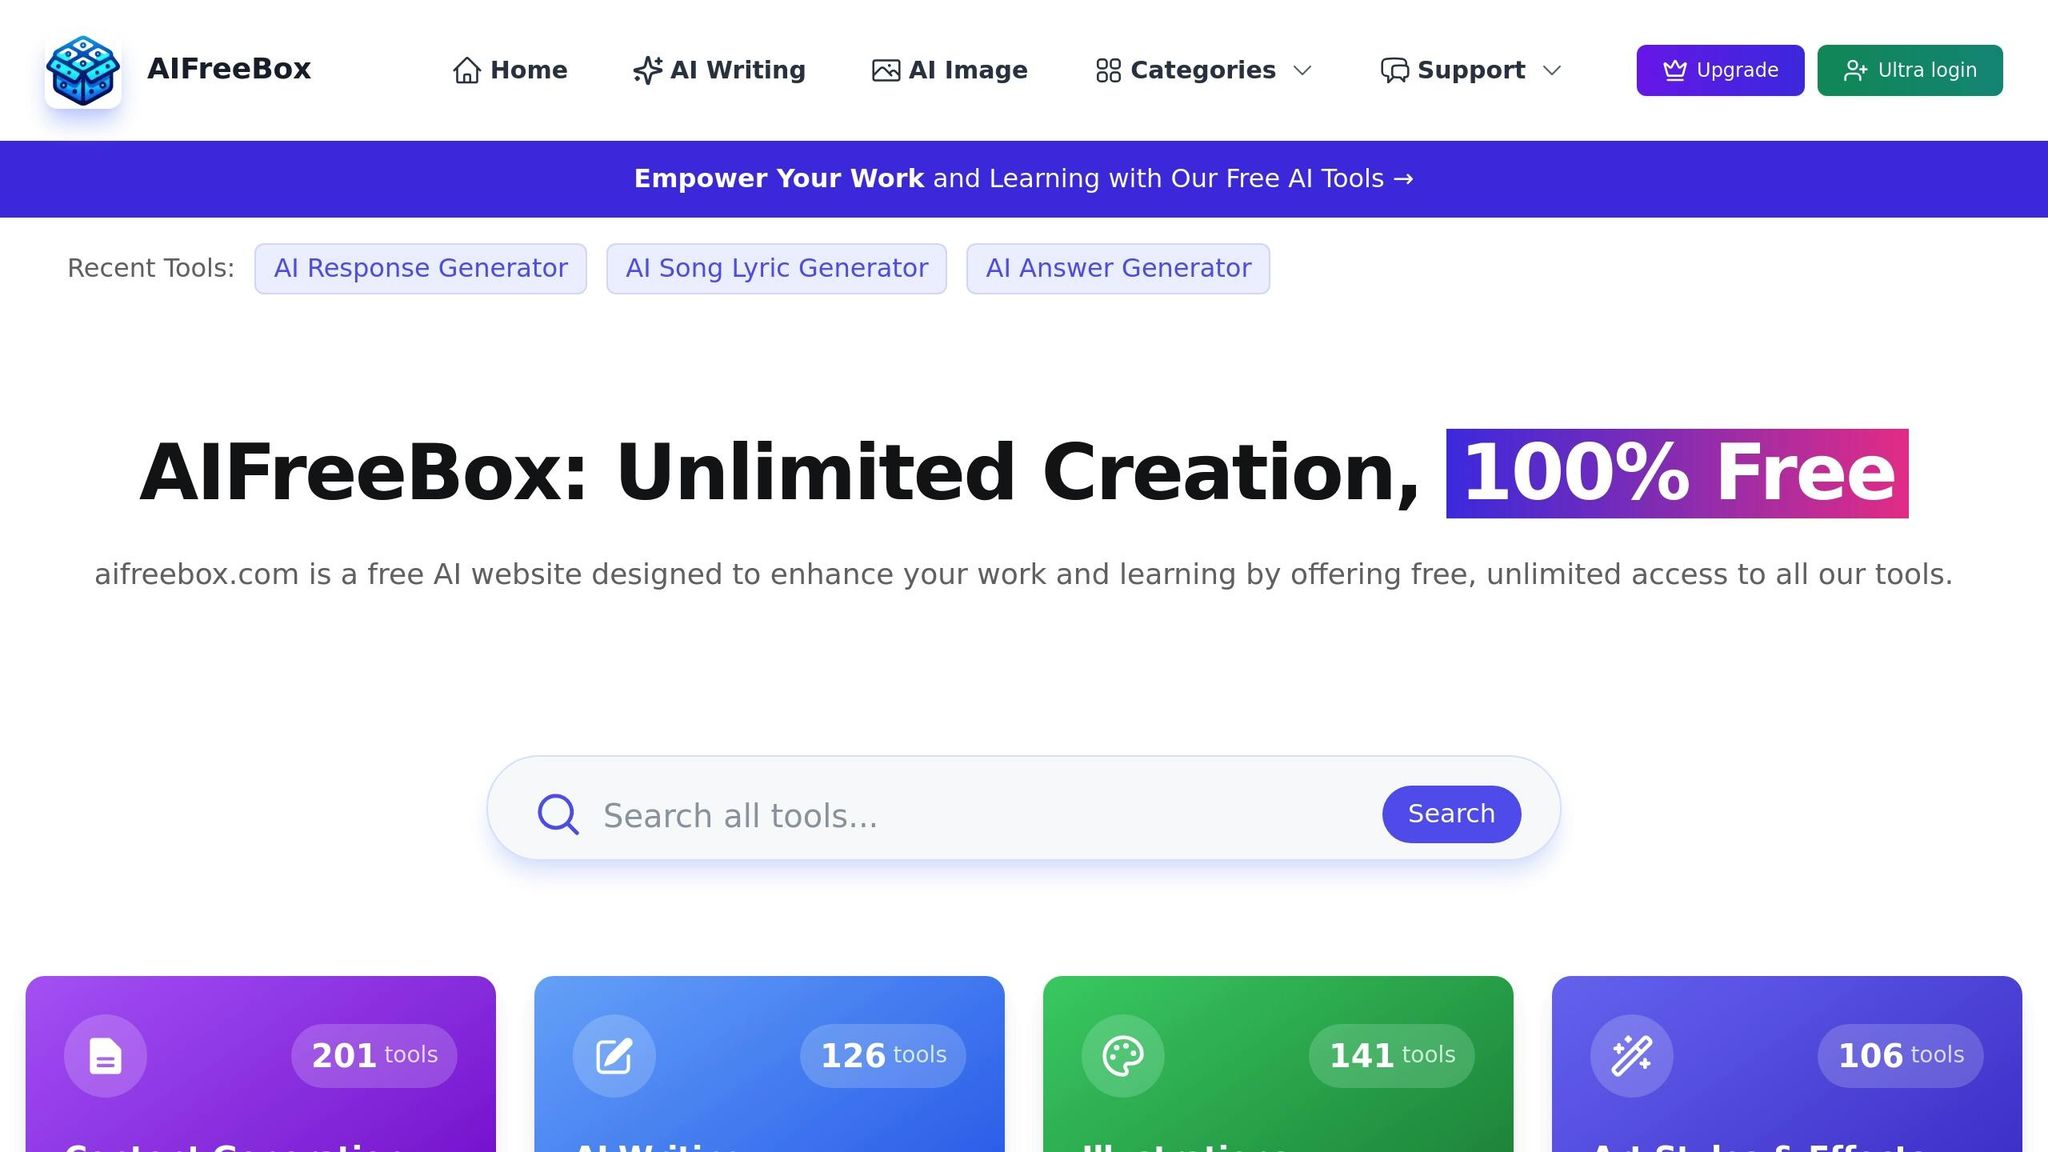The height and width of the screenshot is (1152, 2048).
Task: Click the house icon beside Home
Action: tap(467, 70)
